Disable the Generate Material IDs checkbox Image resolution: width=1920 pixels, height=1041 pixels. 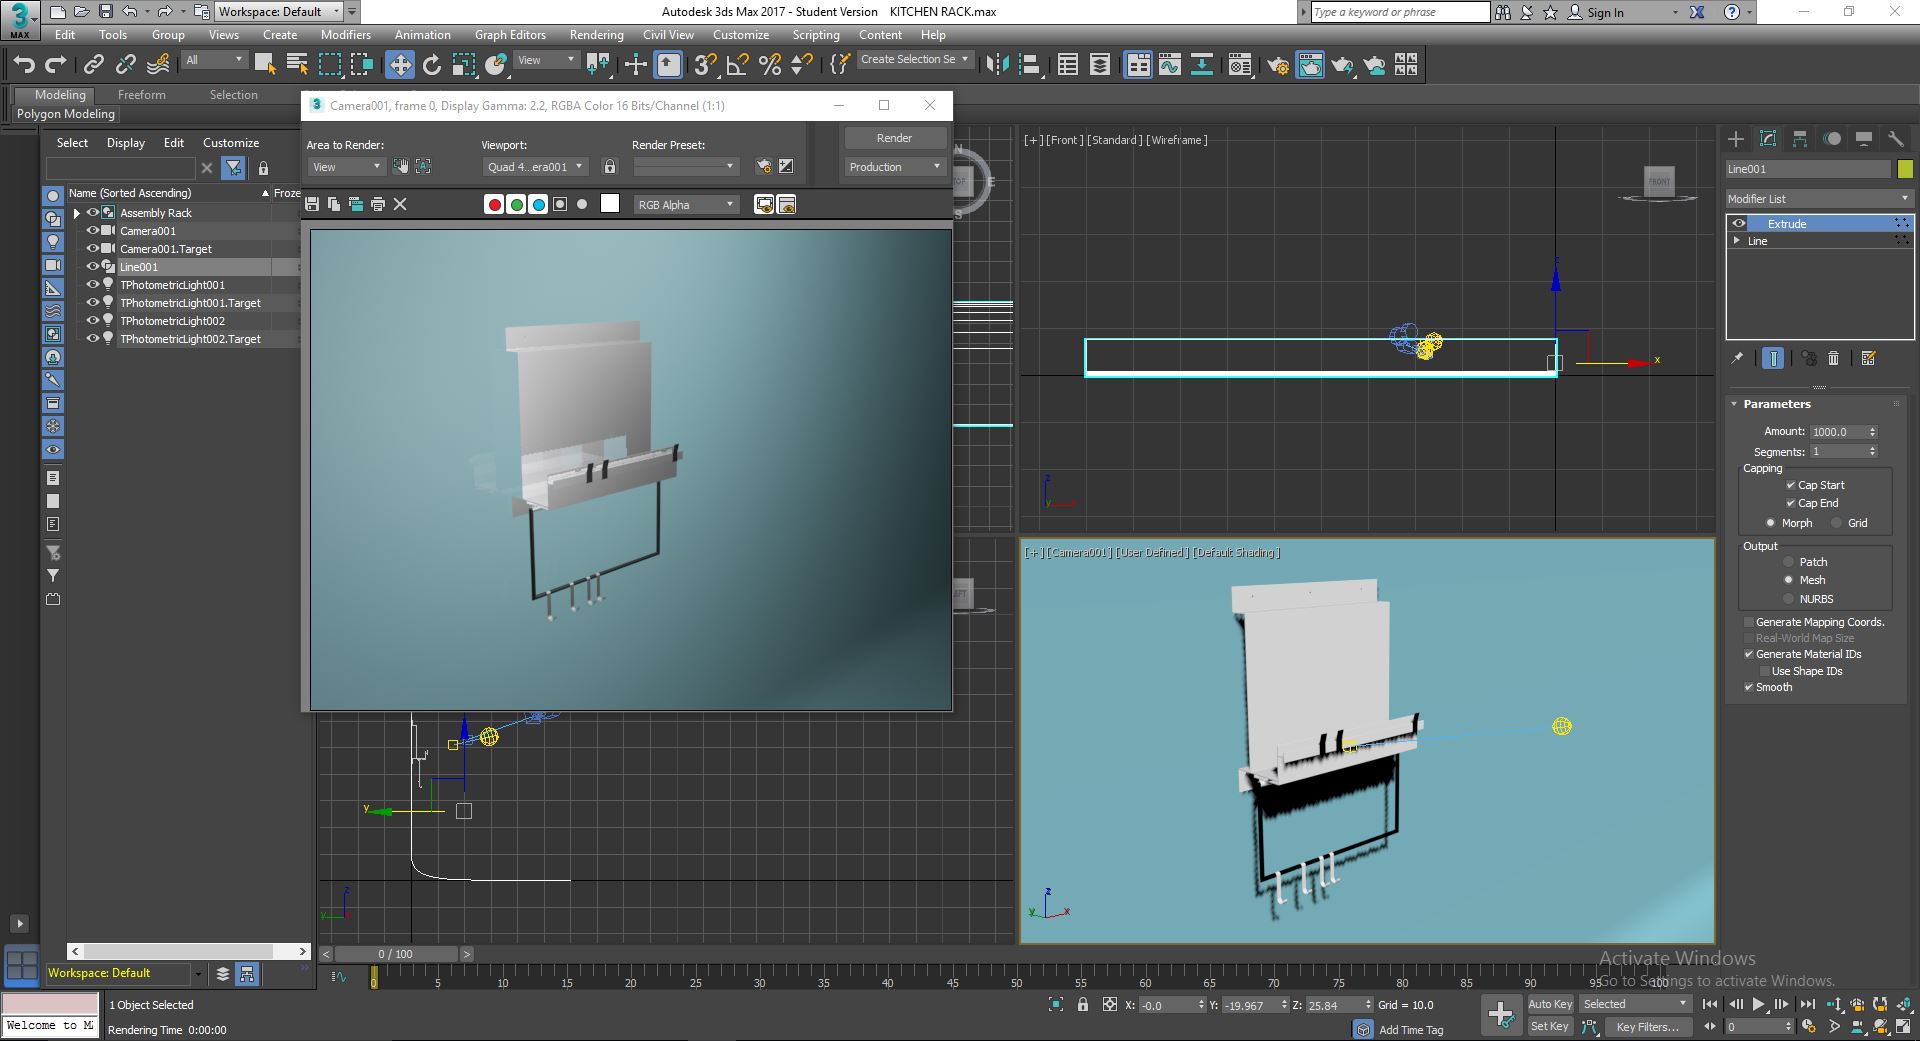click(x=1749, y=654)
